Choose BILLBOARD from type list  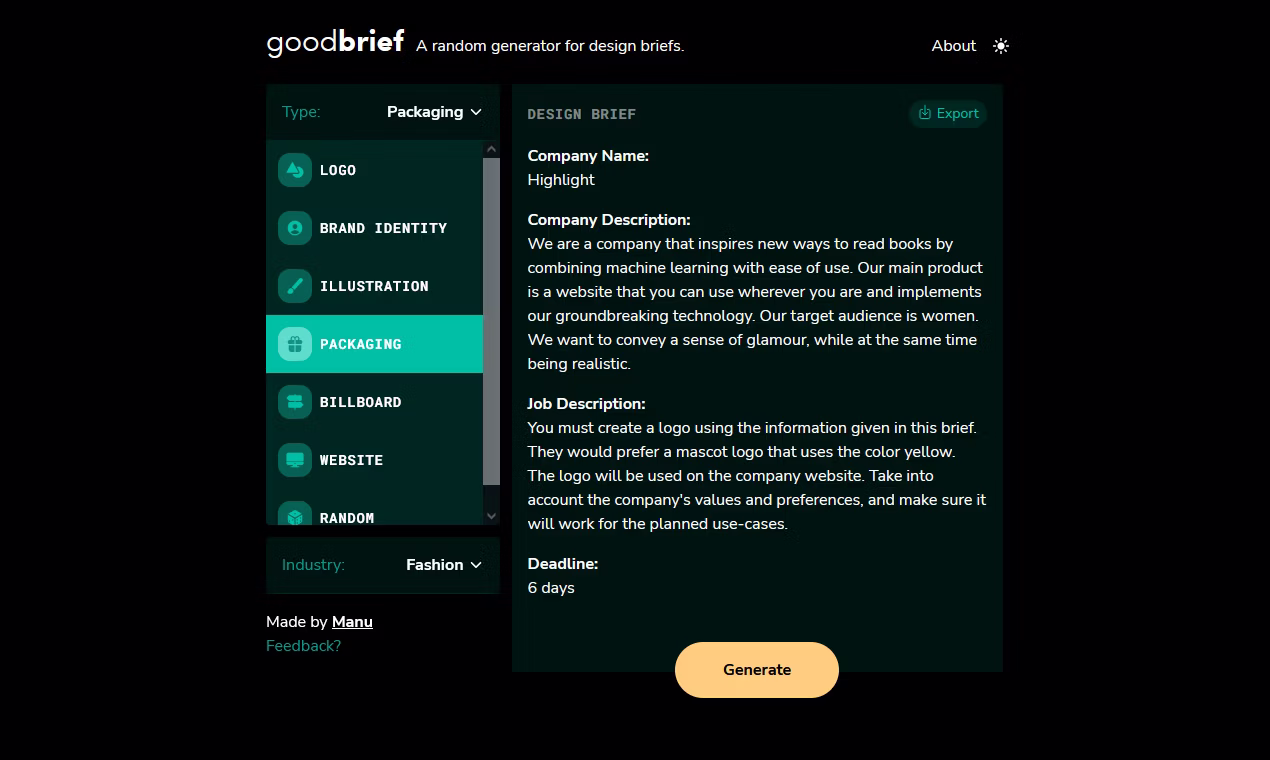click(x=360, y=402)
